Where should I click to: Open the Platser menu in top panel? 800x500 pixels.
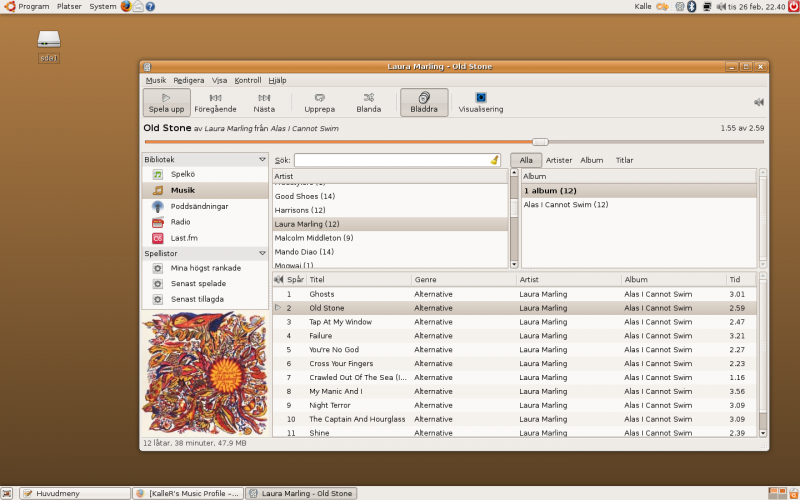(69, 6)
